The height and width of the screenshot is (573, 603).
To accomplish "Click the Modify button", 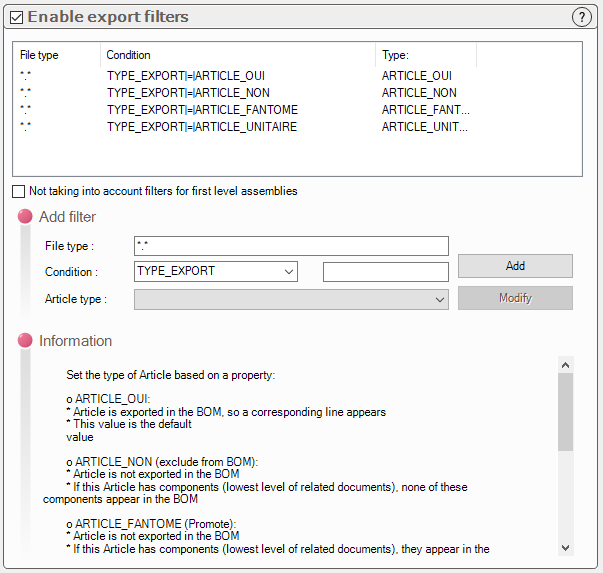I will point(515,298).
